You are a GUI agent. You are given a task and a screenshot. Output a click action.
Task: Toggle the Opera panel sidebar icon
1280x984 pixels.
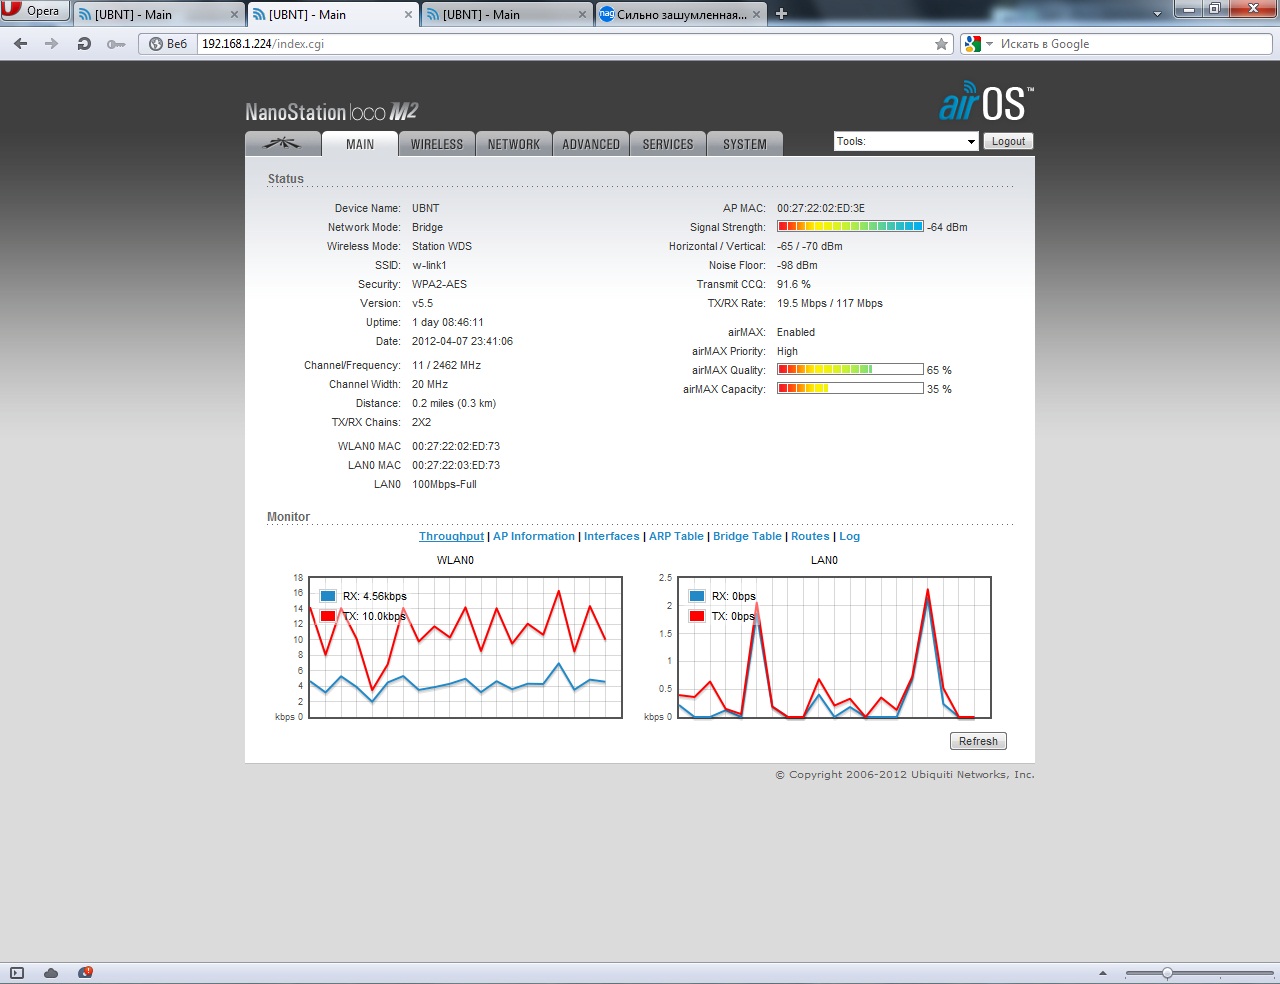click(x=16, y=972)
